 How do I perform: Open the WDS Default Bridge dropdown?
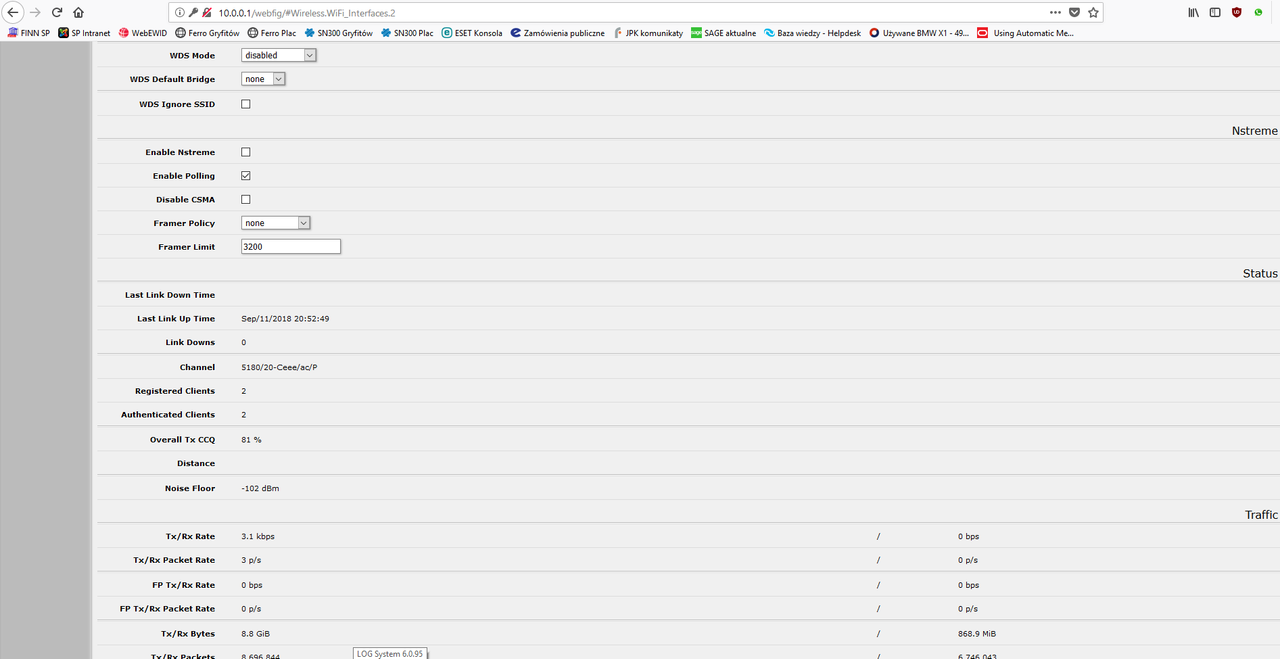263,79
